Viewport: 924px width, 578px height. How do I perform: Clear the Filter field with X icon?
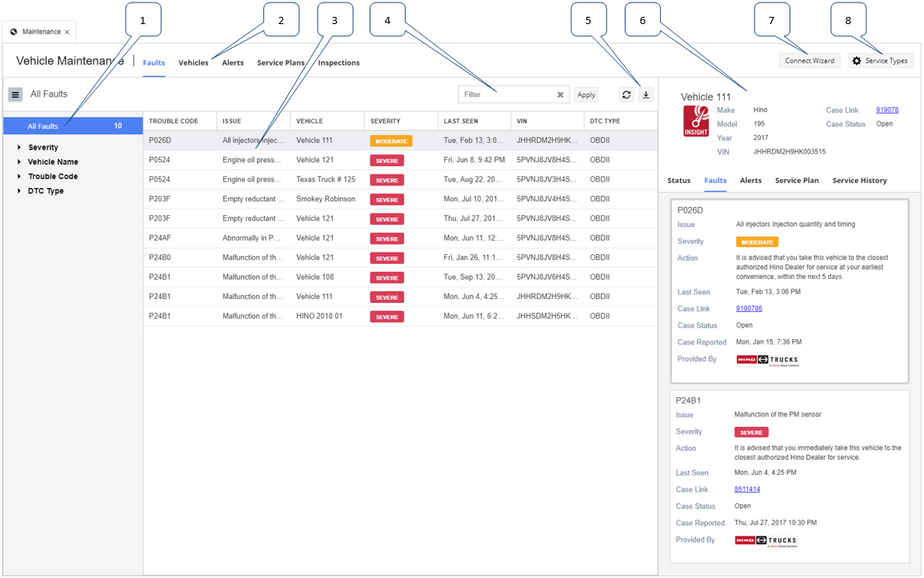tap(560, 95)
